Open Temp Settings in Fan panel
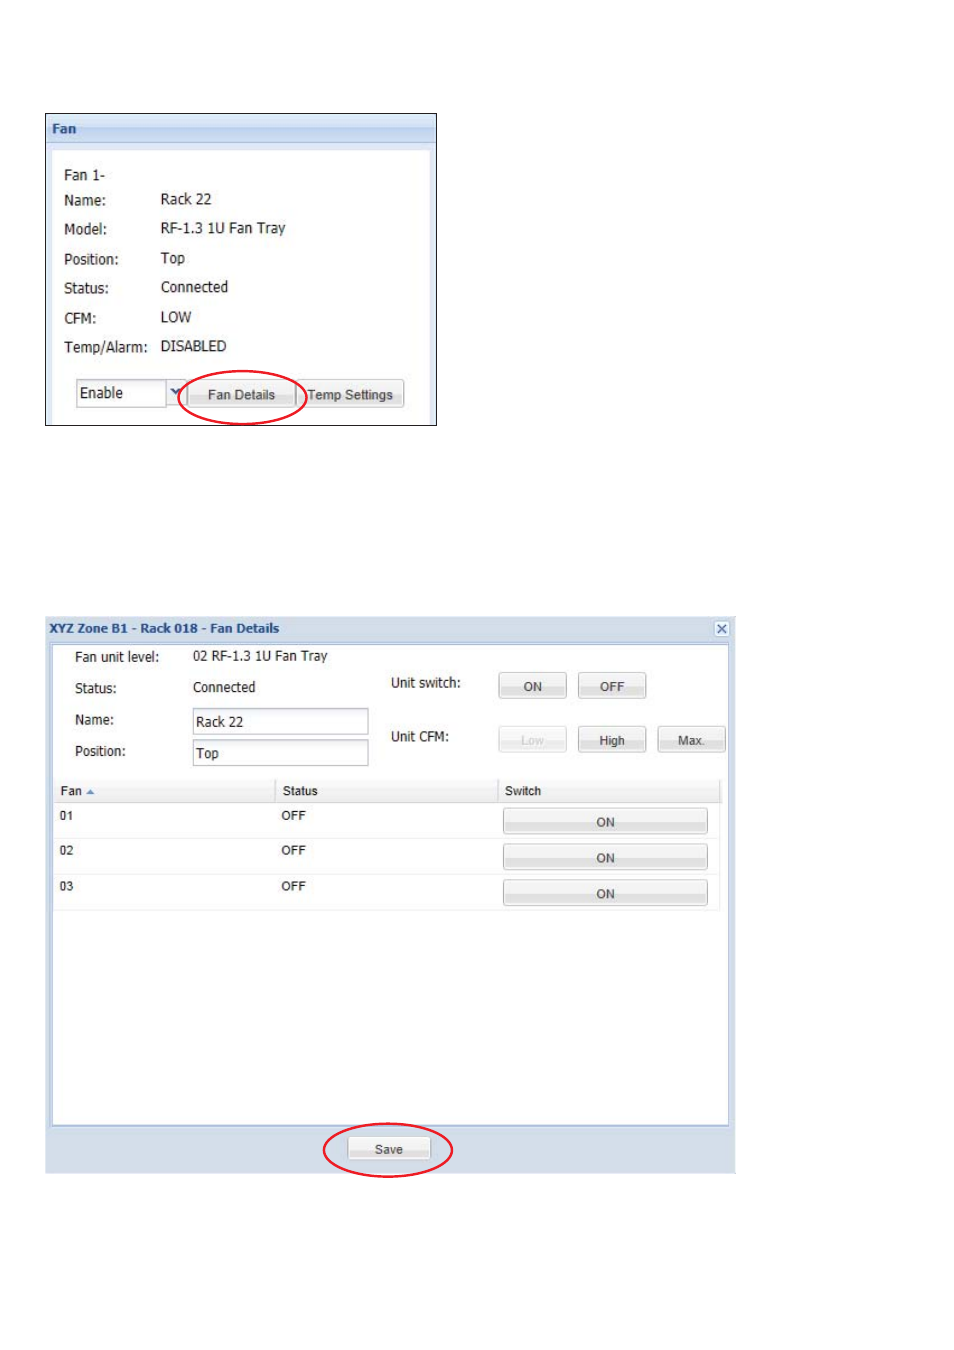The height and width of the screenshot is (1350, 954). coord(350,395)
